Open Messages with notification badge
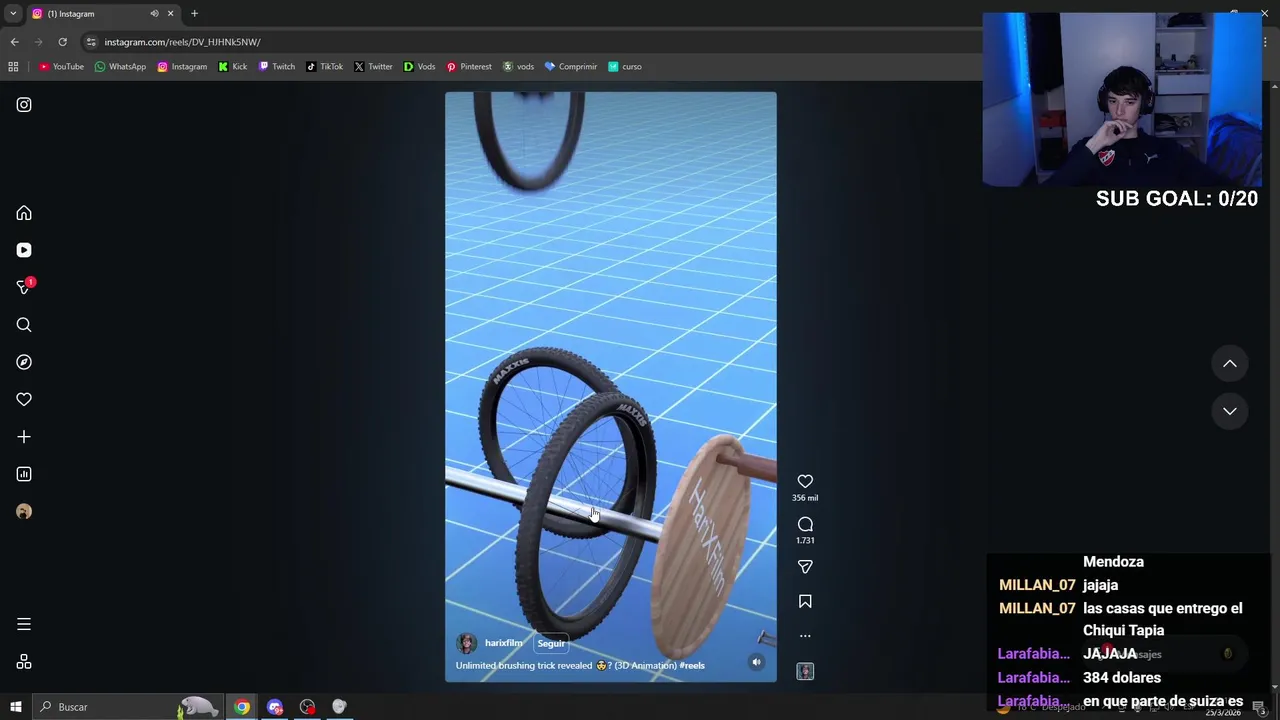 point(24,287)
